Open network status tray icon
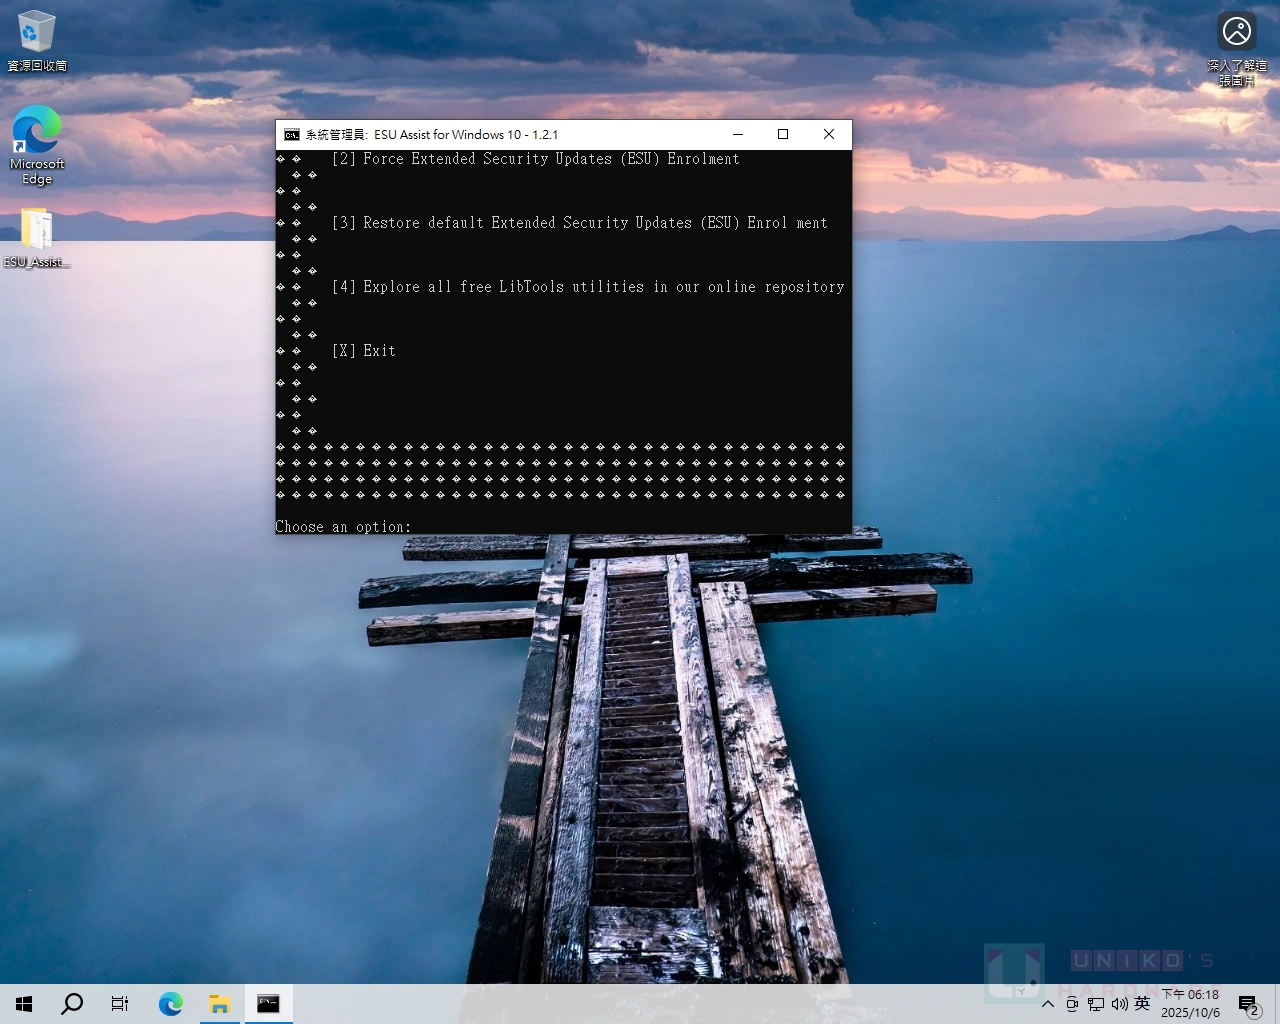This screenshot has width=1280, height=1024. (1096, 1004)
